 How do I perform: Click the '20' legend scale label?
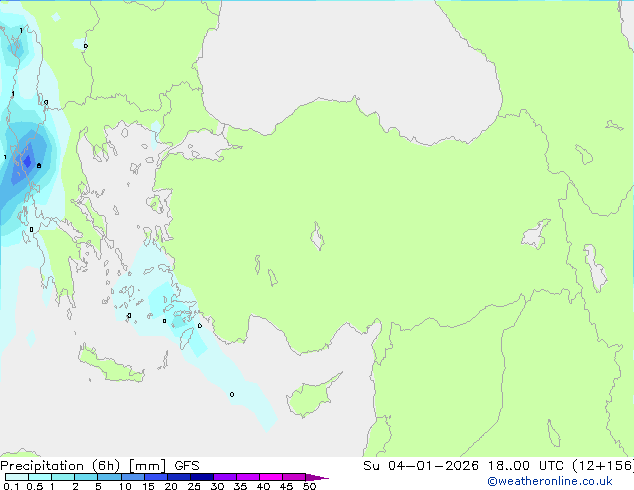coord(171,486)
